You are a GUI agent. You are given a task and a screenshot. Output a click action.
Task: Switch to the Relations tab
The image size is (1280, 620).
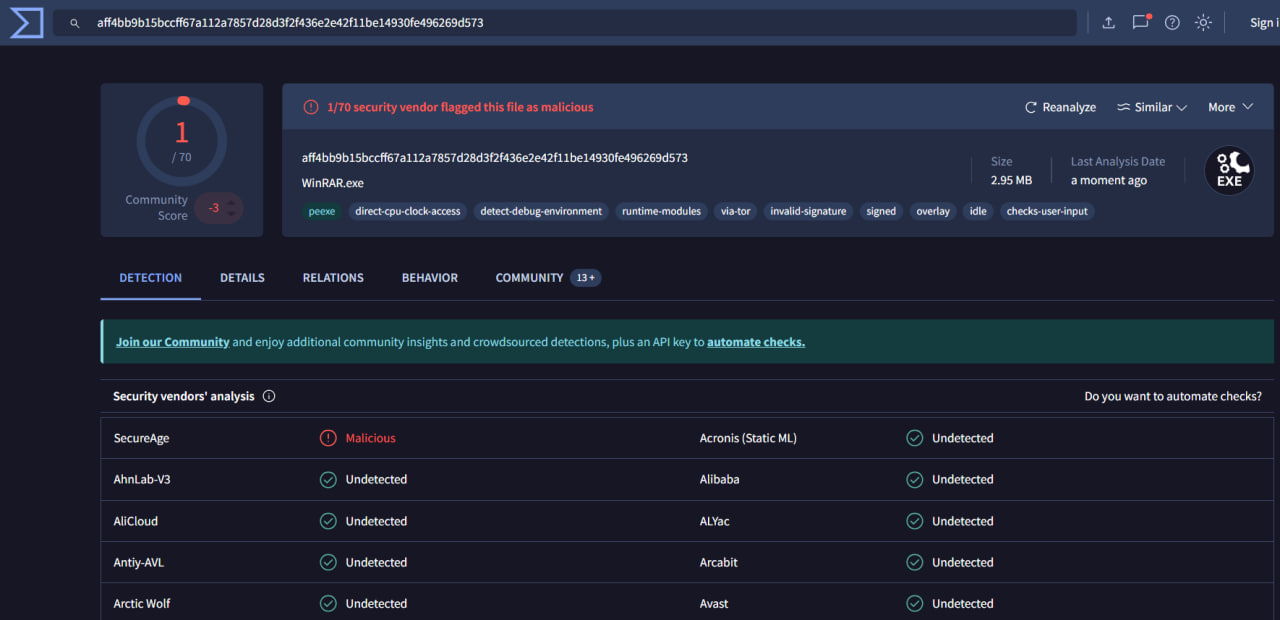pos(333,278)
